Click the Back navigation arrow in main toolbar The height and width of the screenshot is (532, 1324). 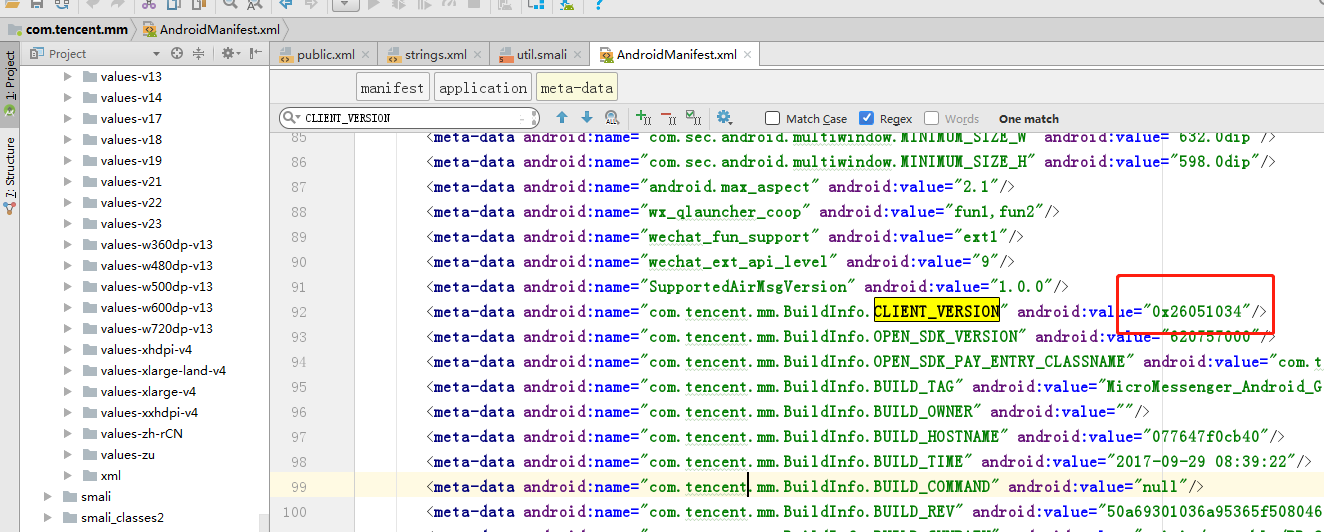[x=285, y=5]
